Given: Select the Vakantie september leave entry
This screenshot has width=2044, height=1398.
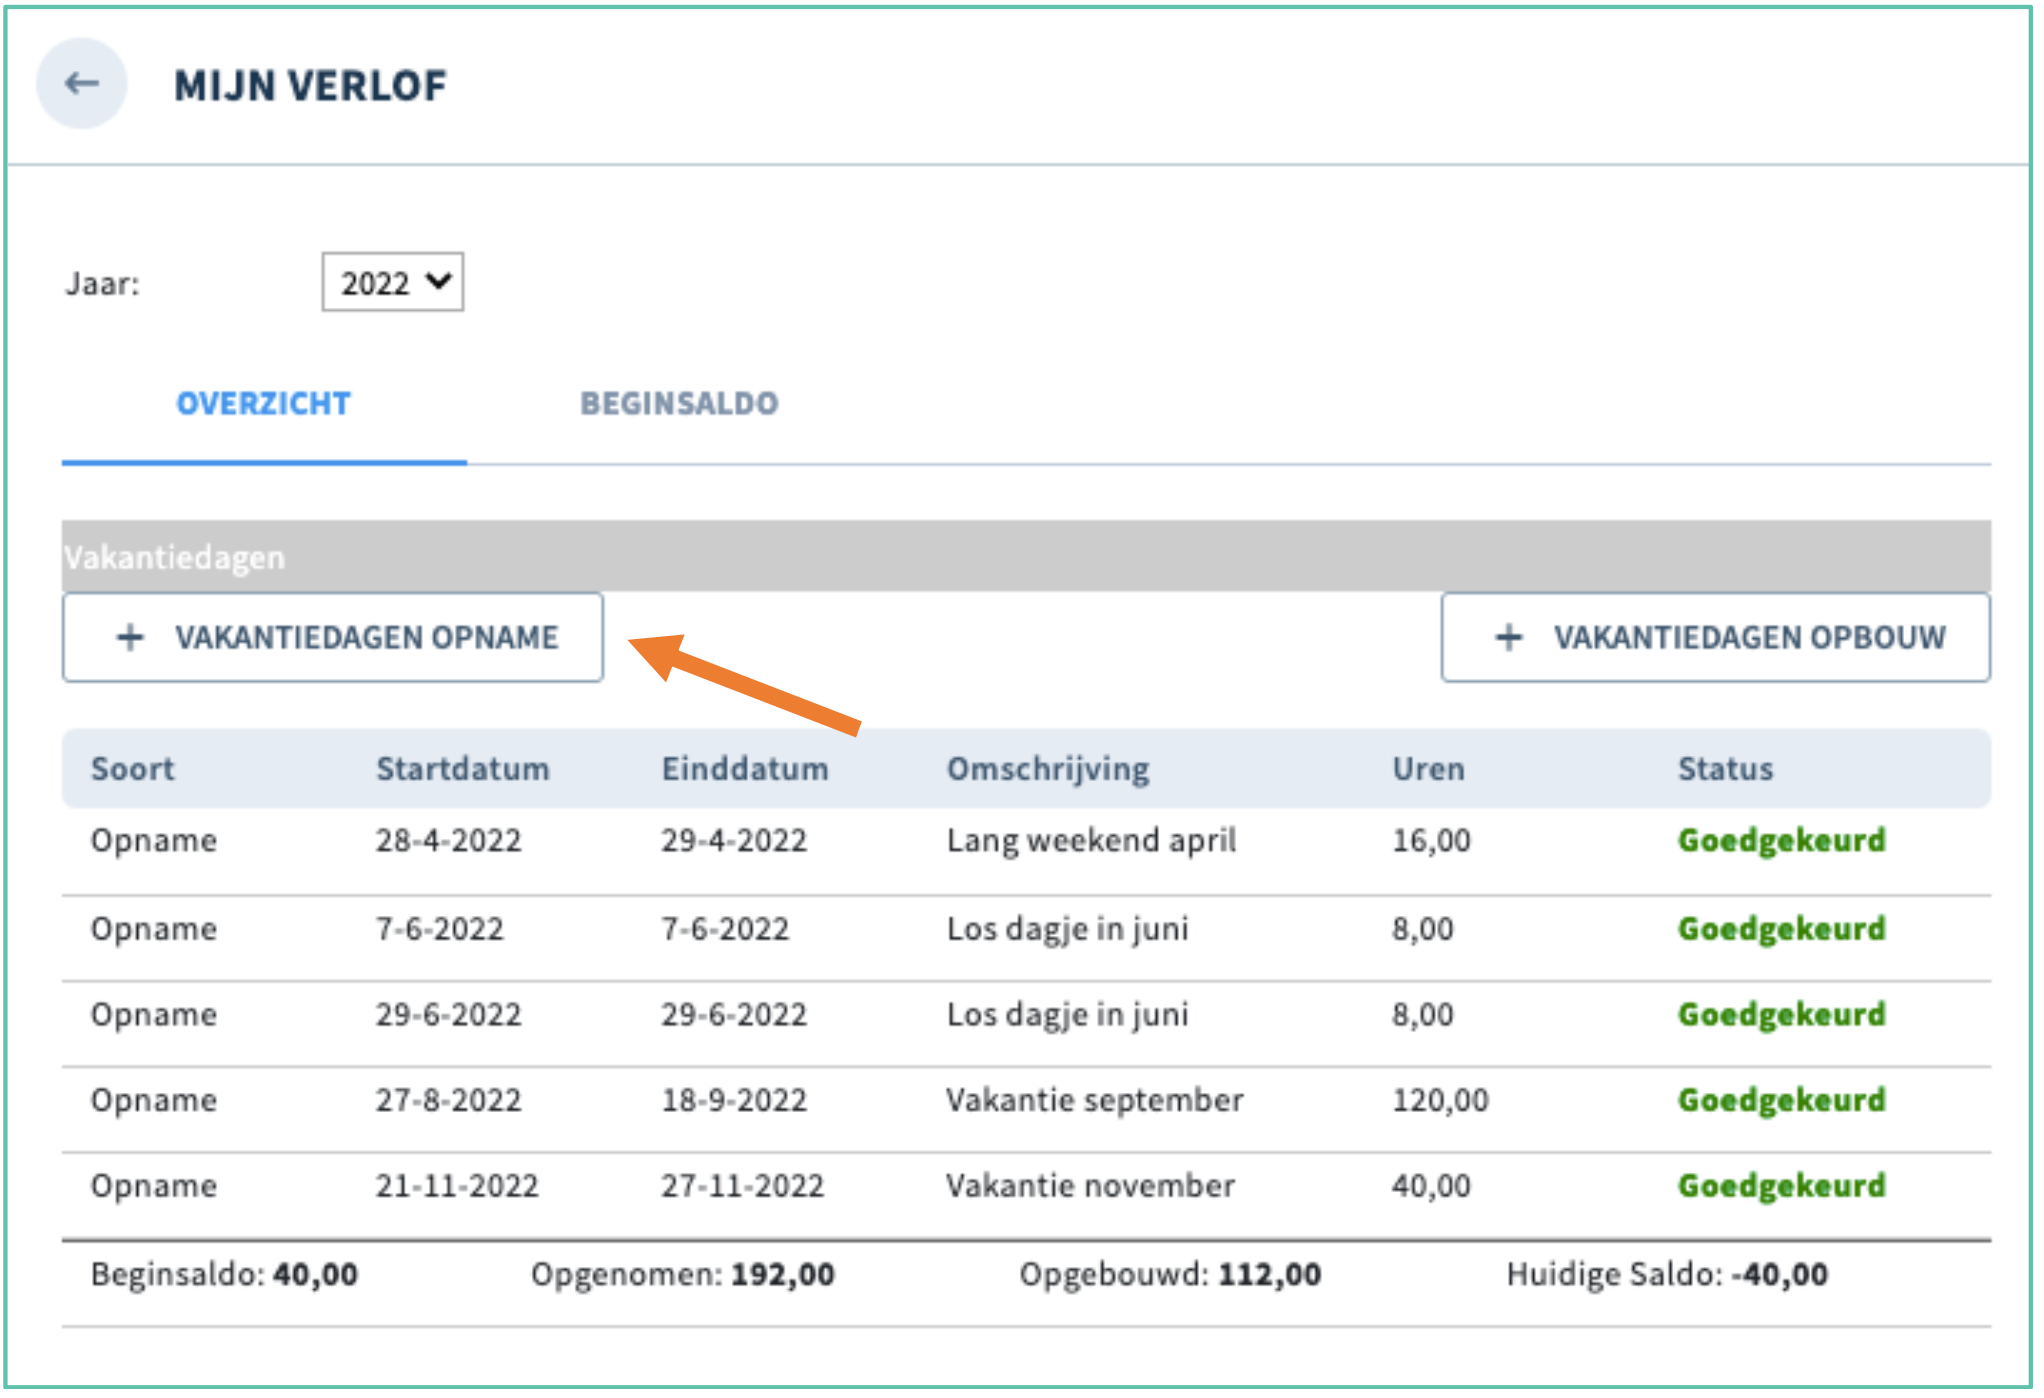Looking at the screenshot, I should click(1094, 1101).
